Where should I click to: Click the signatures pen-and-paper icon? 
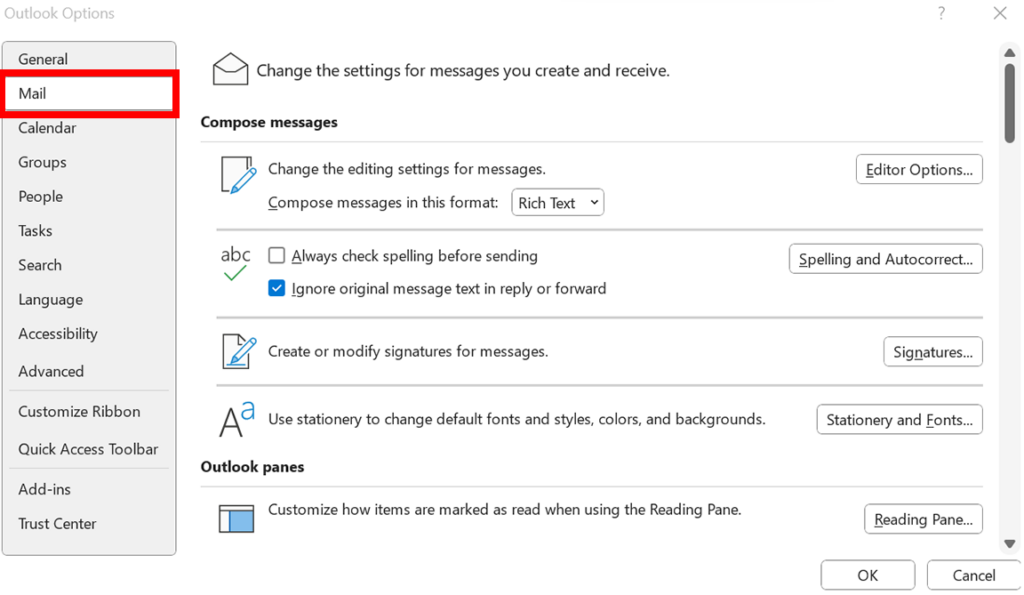[235, 351]
